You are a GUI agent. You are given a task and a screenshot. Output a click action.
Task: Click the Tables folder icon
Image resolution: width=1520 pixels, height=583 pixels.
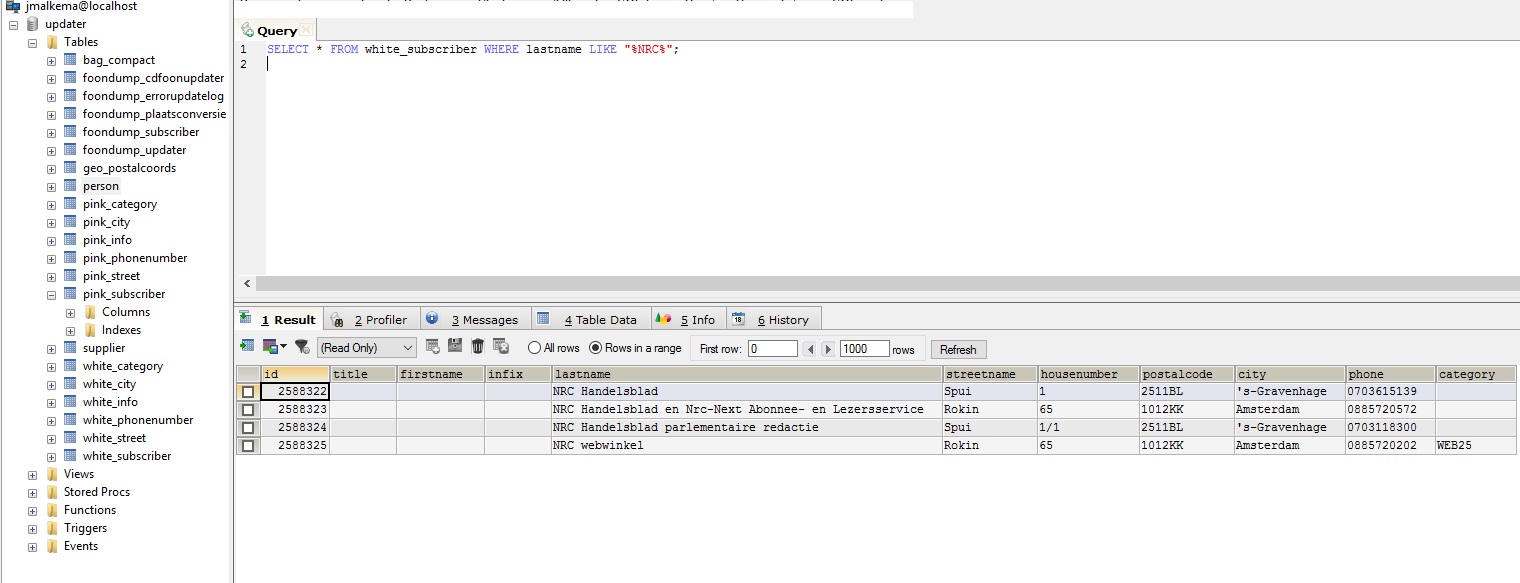click(52, 42)
